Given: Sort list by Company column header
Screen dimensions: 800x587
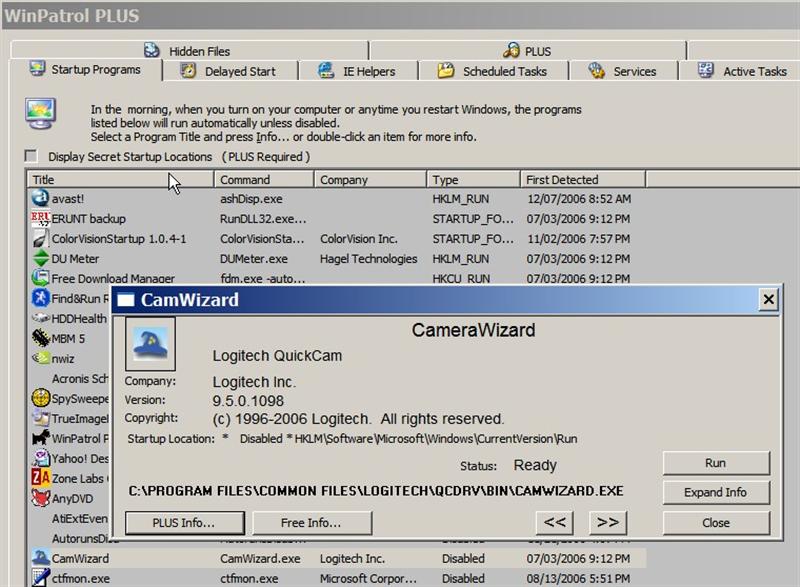Looking at the screenshot, I should [370, 180].
